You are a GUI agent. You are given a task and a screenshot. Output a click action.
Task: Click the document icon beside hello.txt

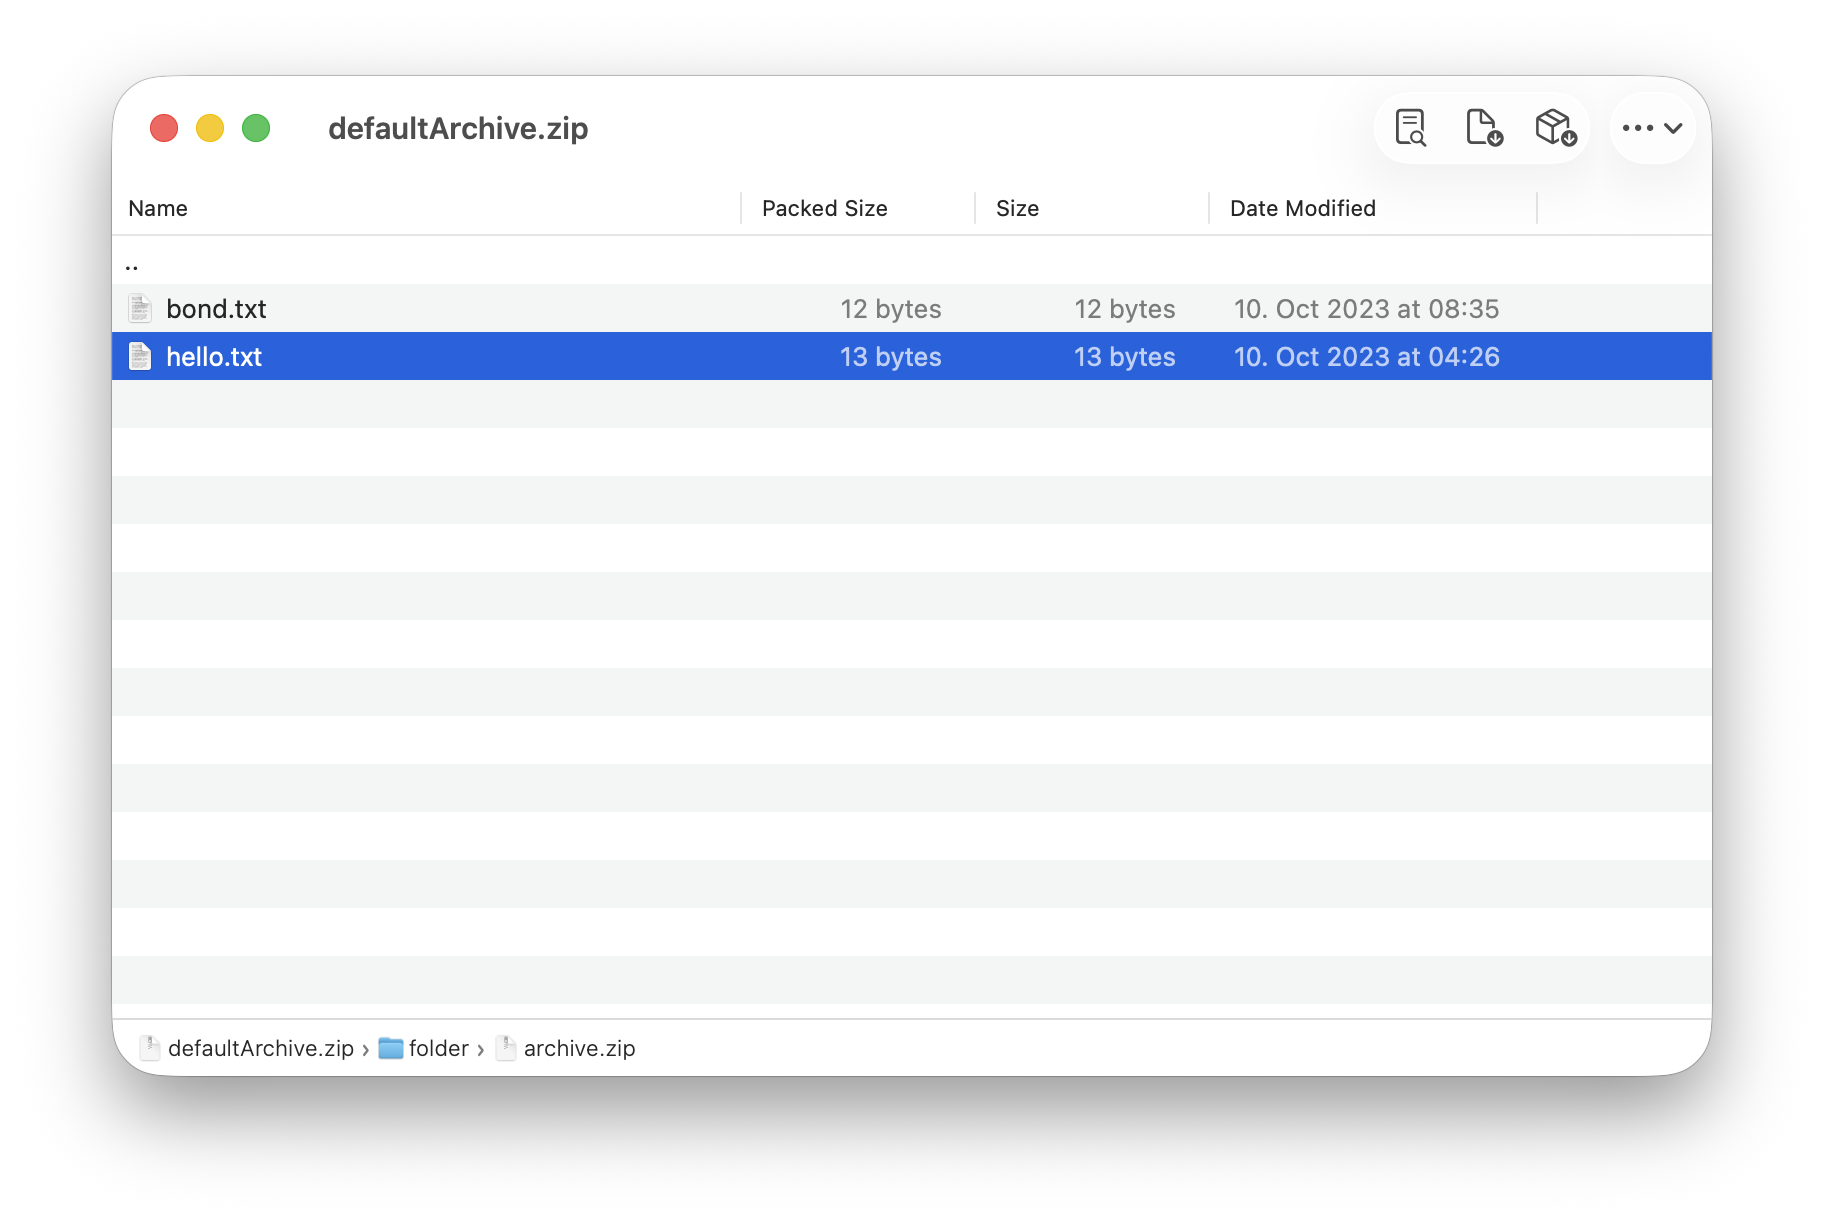tap(140, 357)
